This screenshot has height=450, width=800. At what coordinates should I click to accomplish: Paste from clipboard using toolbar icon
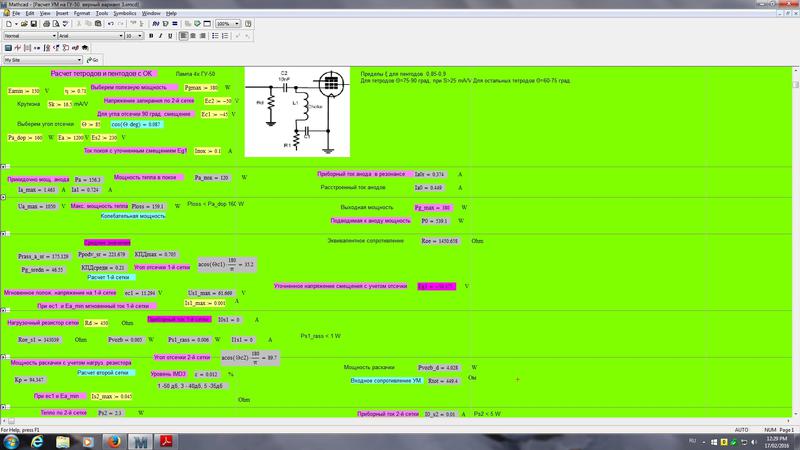tap(98, 23)
